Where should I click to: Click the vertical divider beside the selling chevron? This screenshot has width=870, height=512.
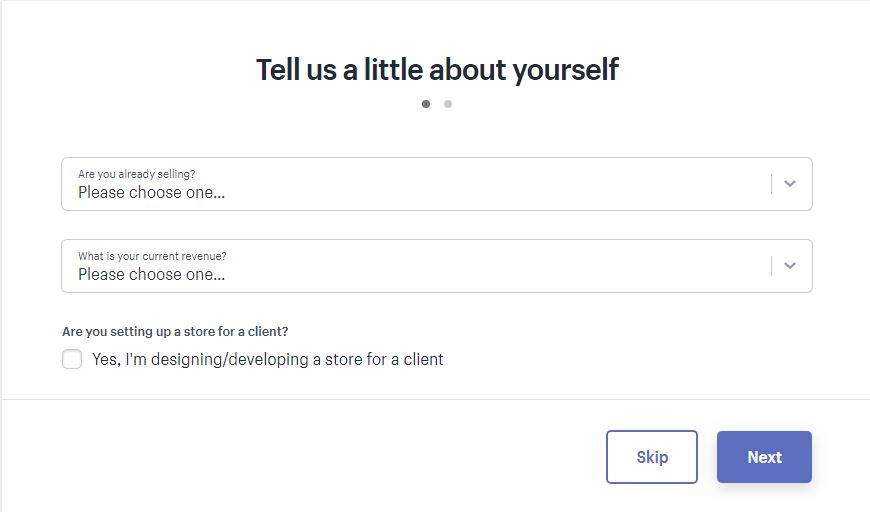(x=771, y=184)
